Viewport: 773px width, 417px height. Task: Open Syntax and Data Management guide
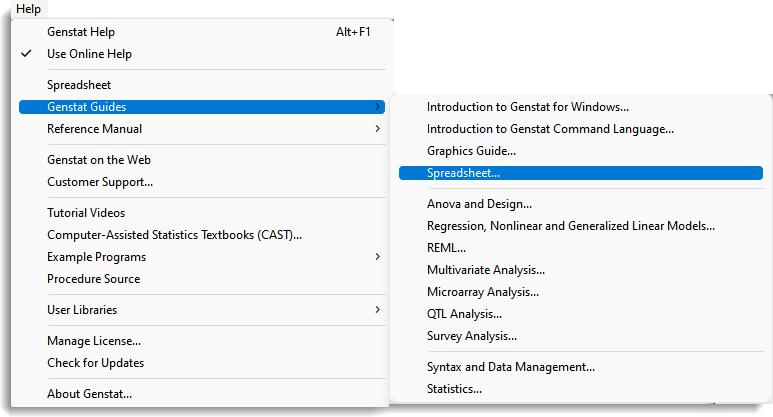coord(581,367)
